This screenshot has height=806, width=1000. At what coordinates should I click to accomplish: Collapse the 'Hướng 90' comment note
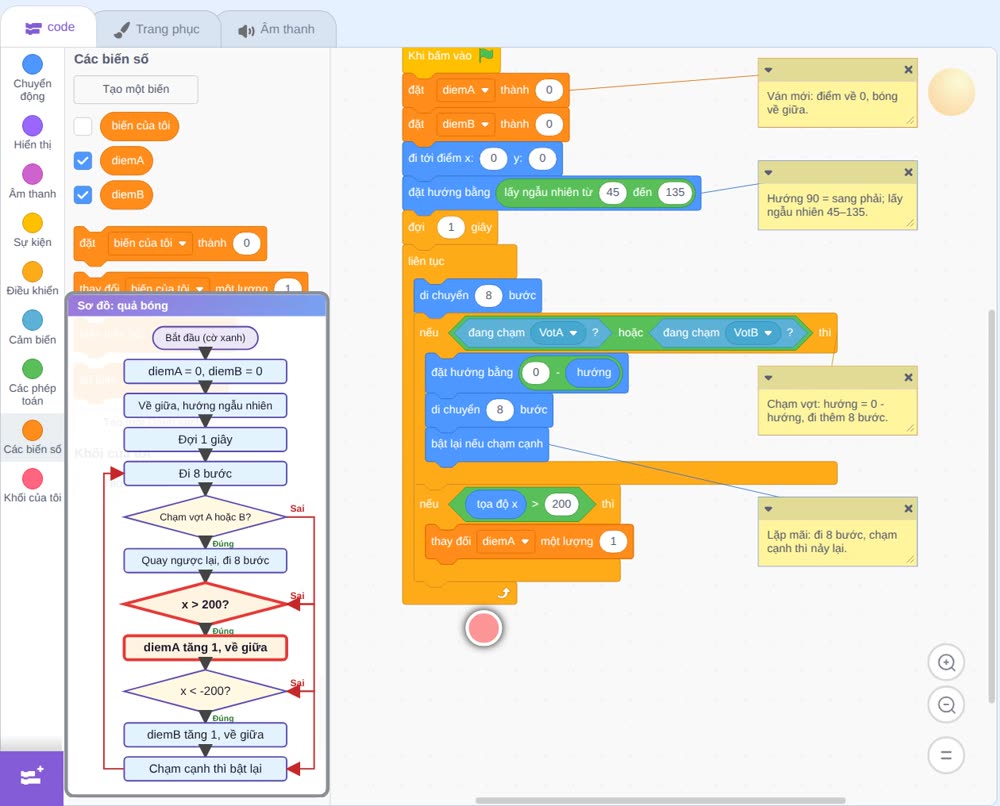768,173
